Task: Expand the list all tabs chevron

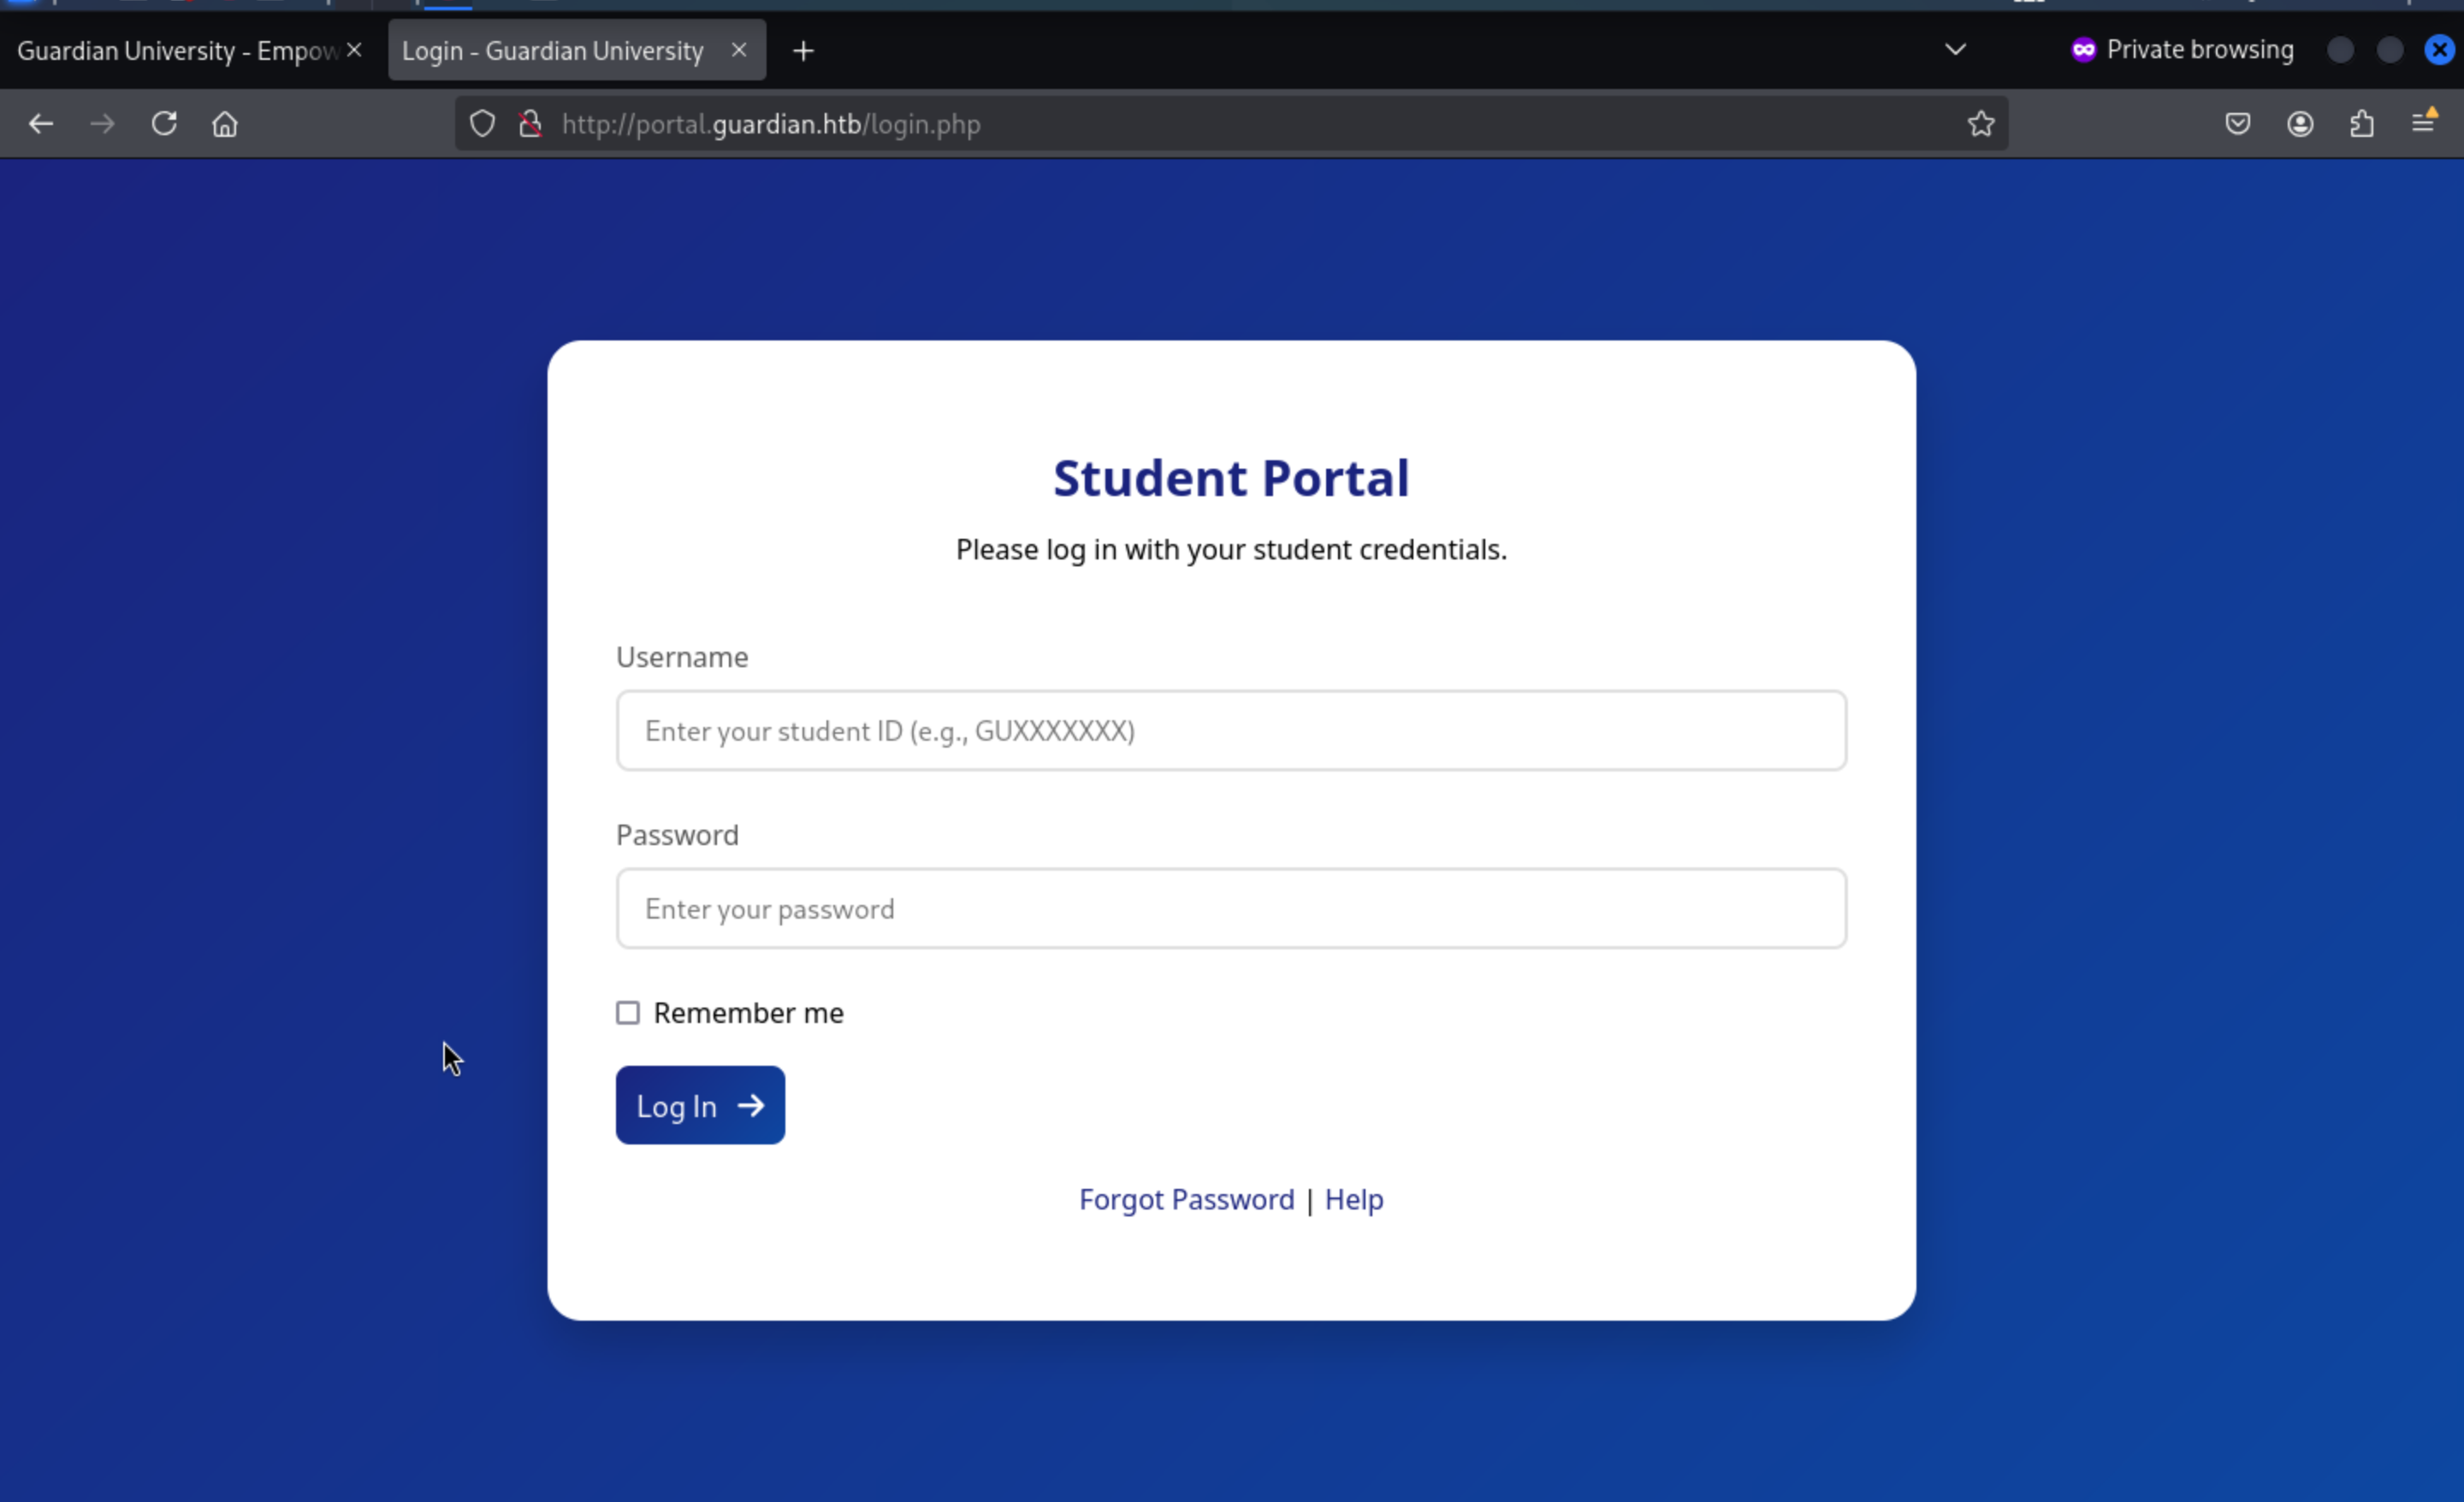Action: 1955,50
